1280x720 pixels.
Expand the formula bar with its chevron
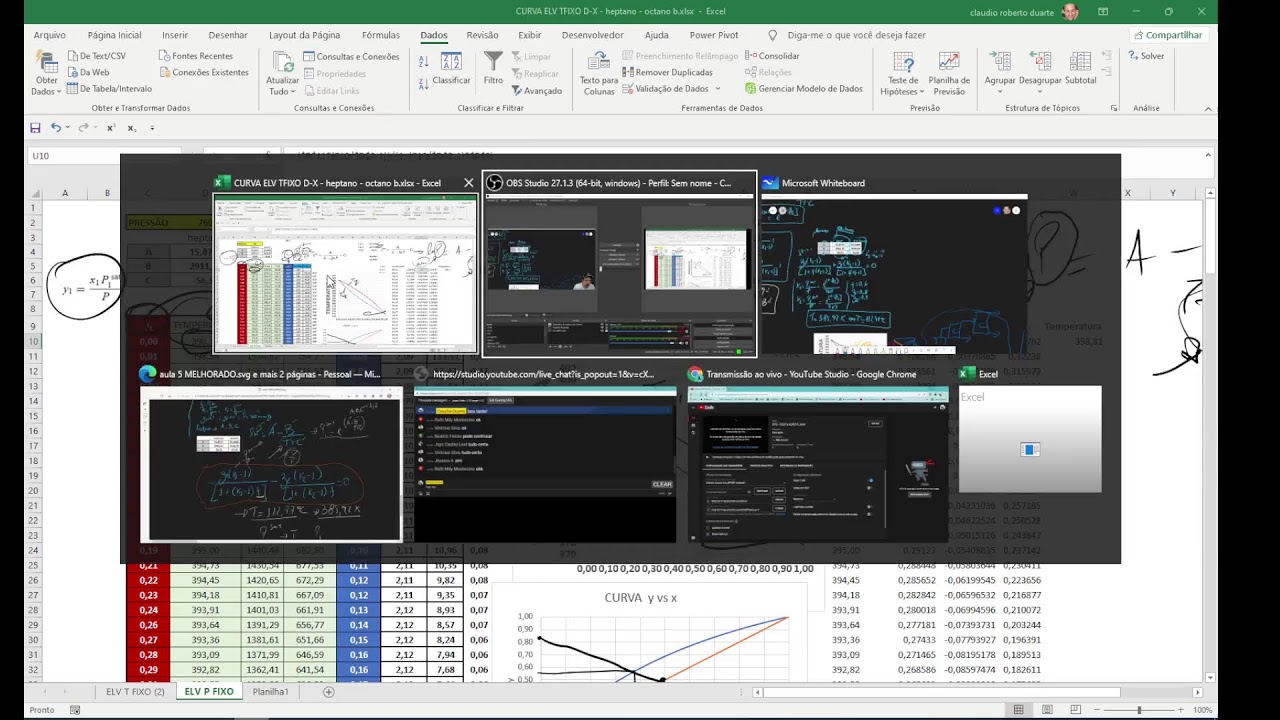click(1209, 156)
